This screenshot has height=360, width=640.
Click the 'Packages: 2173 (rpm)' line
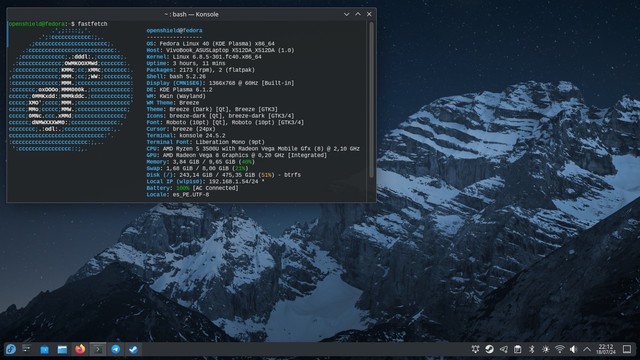(201, 70)
